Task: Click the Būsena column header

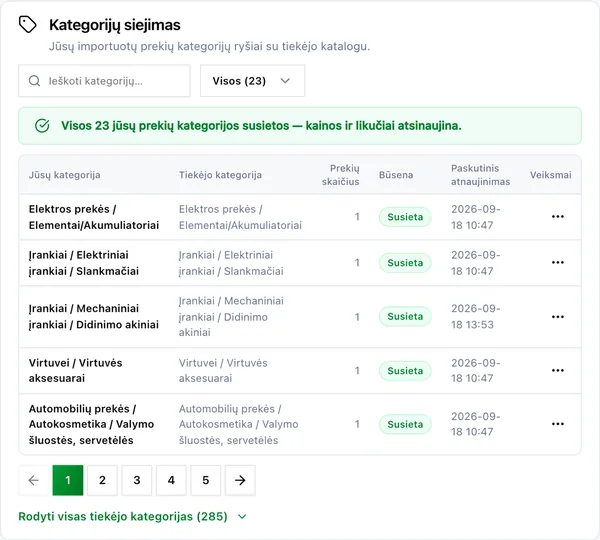Action: tap(396, 175)
